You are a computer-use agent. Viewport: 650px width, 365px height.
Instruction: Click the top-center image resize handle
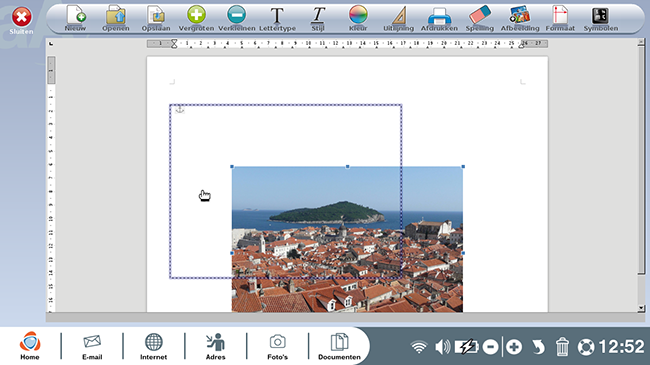click(347, 167)
